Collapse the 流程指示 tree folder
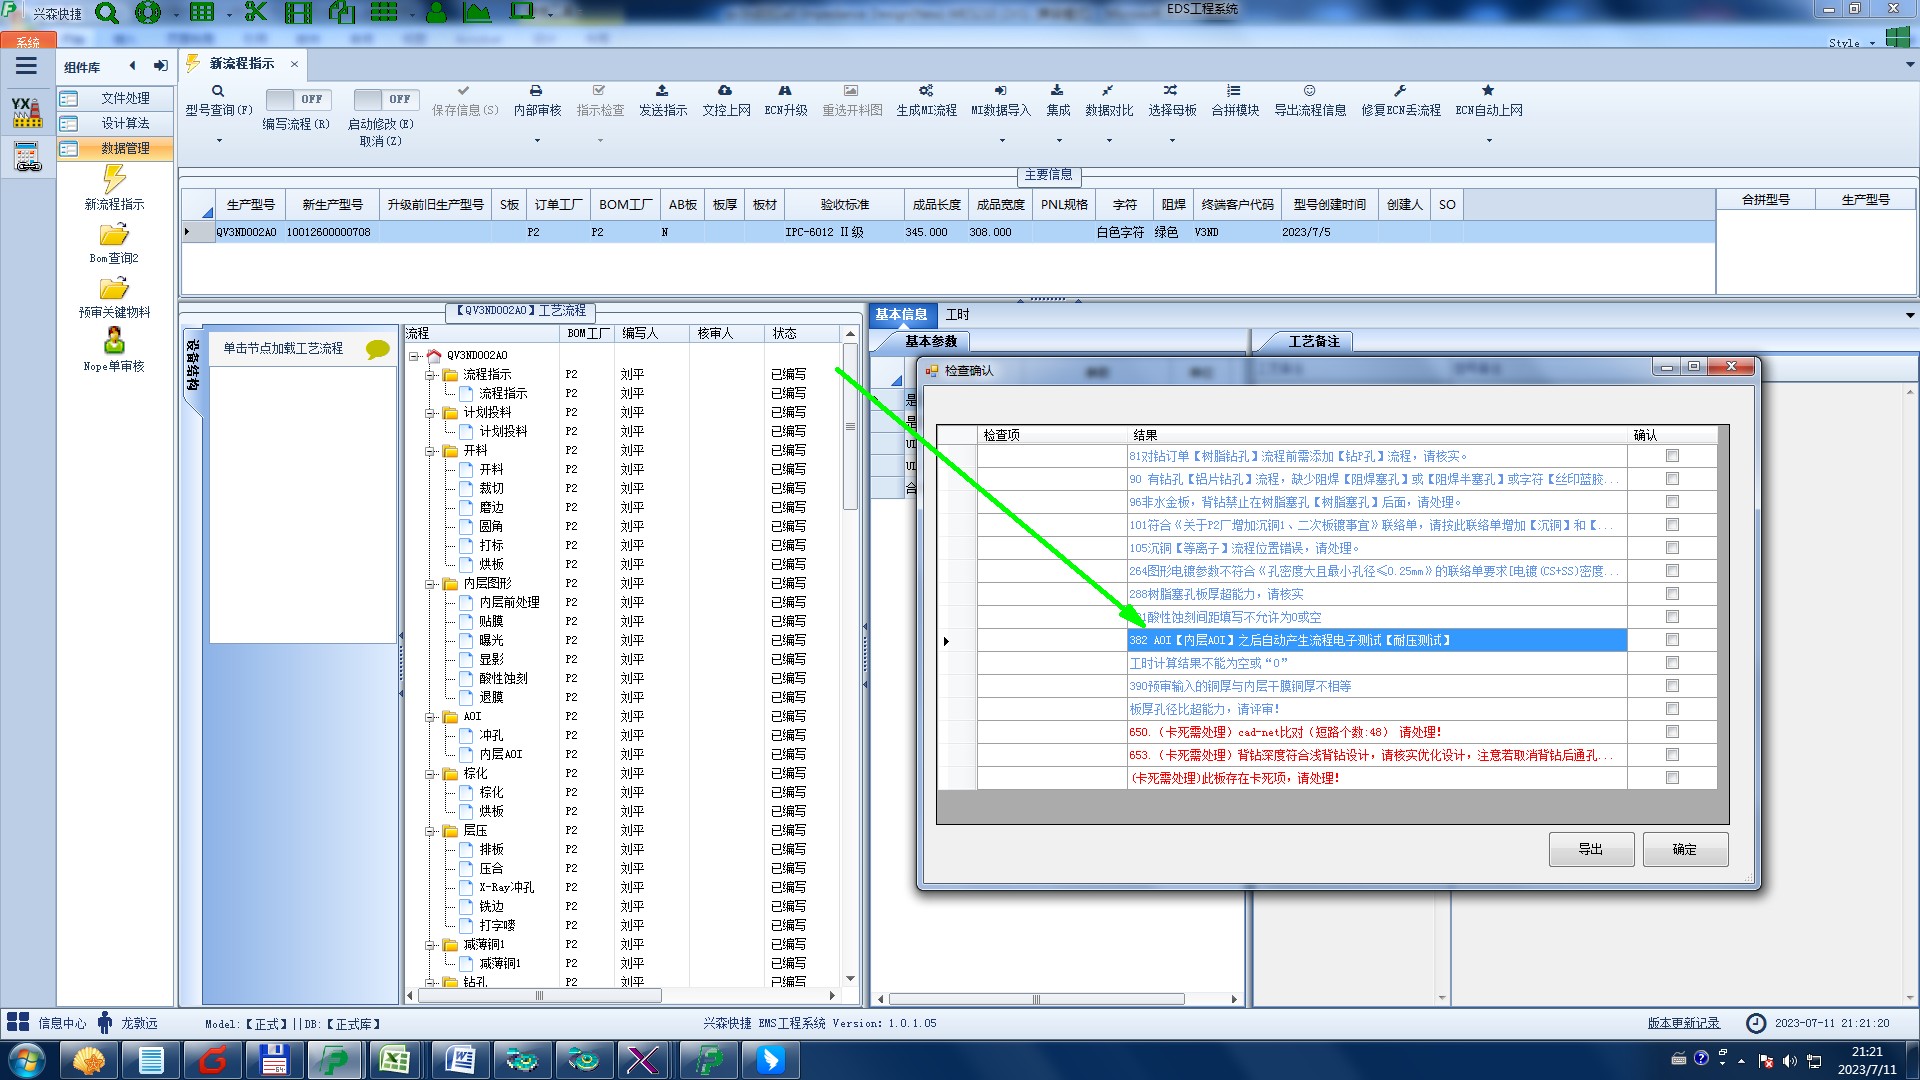 click(430, 375)
